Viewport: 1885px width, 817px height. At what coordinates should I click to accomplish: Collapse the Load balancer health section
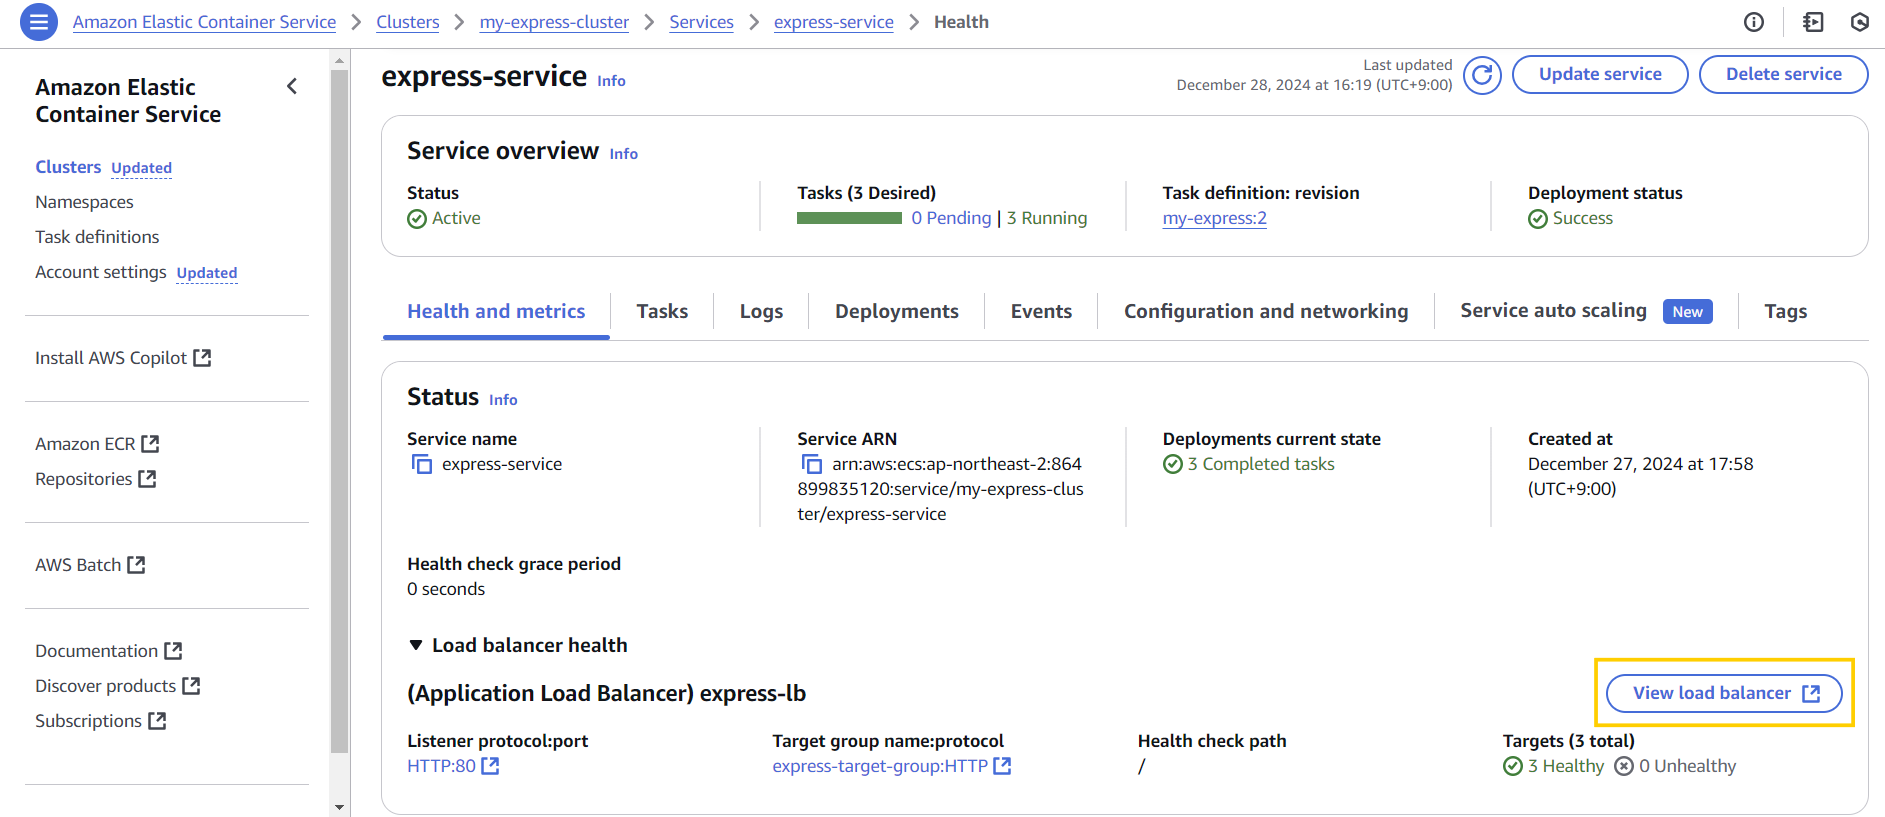coord(416,645)
